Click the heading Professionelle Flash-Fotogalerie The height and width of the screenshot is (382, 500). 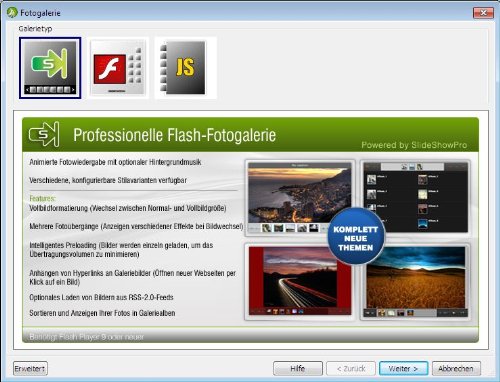(174, 135)
